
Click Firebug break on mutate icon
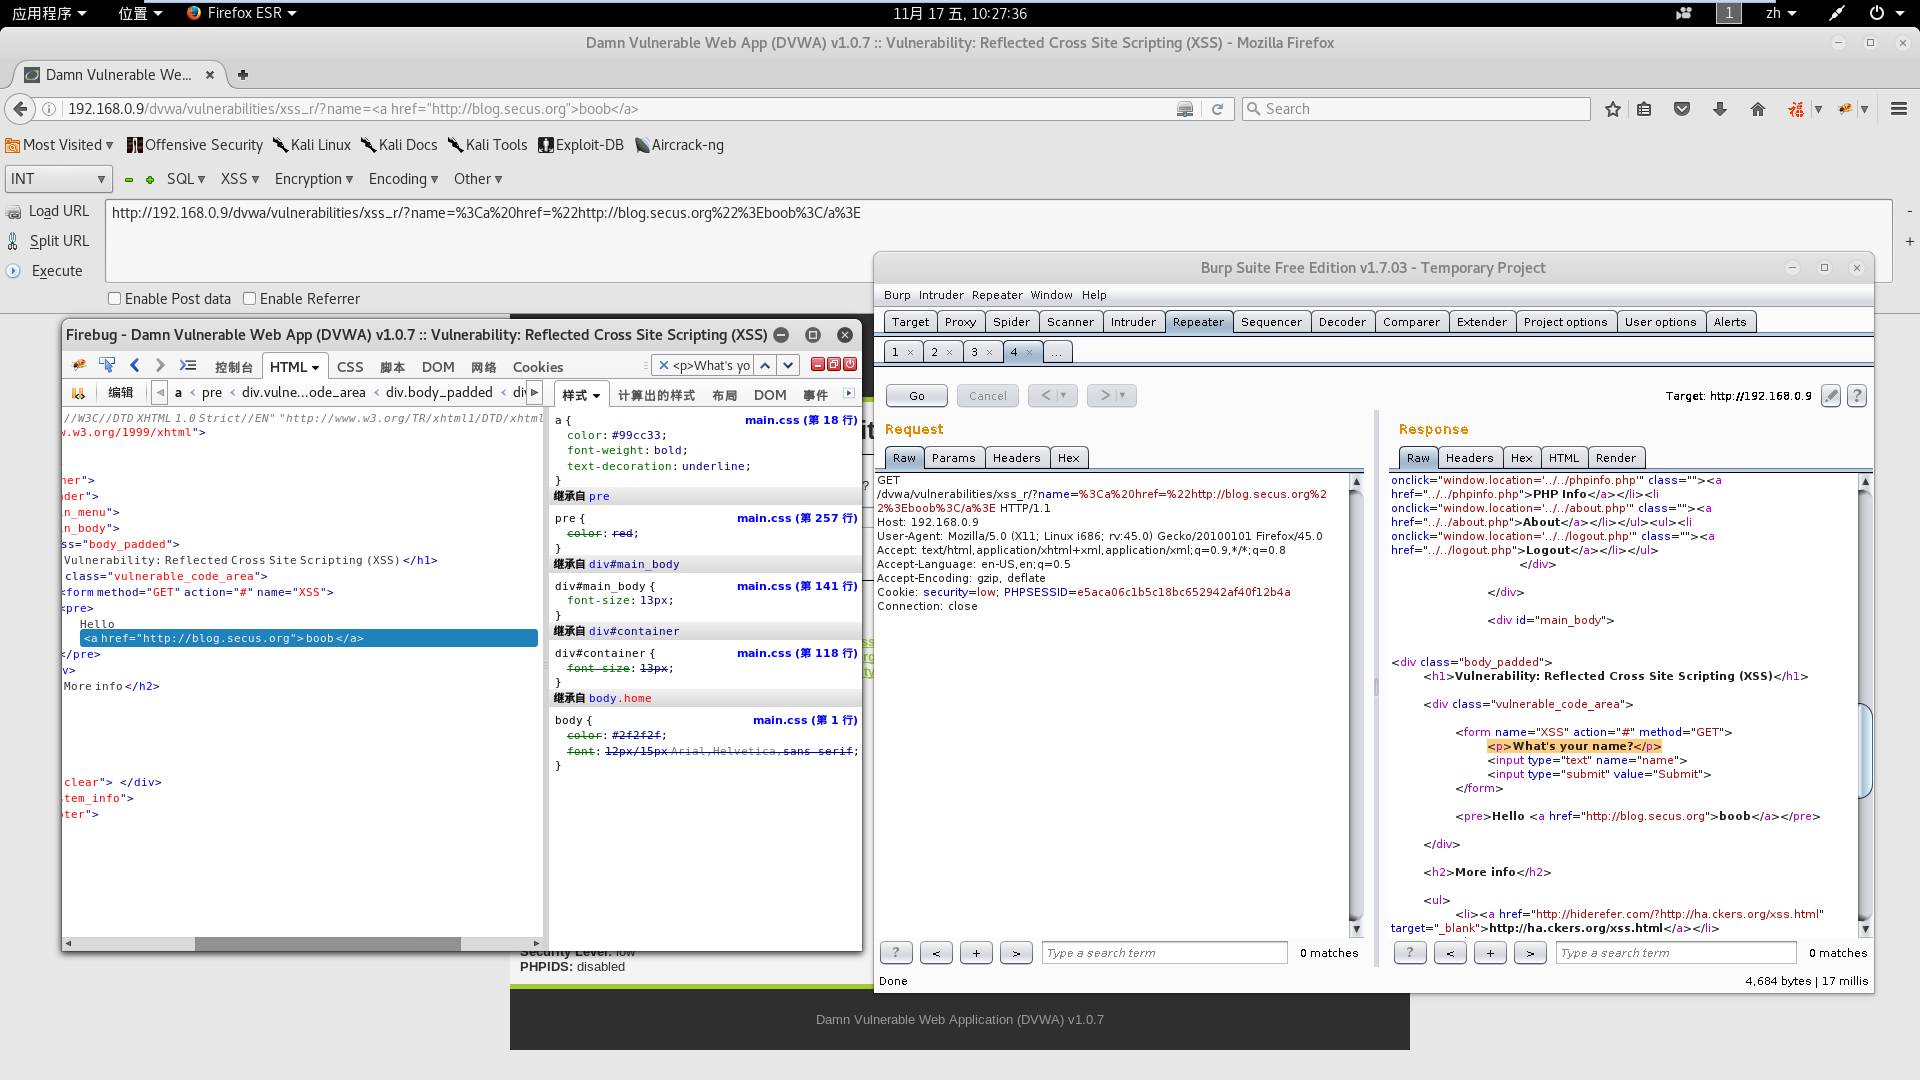tap(78, 393)
